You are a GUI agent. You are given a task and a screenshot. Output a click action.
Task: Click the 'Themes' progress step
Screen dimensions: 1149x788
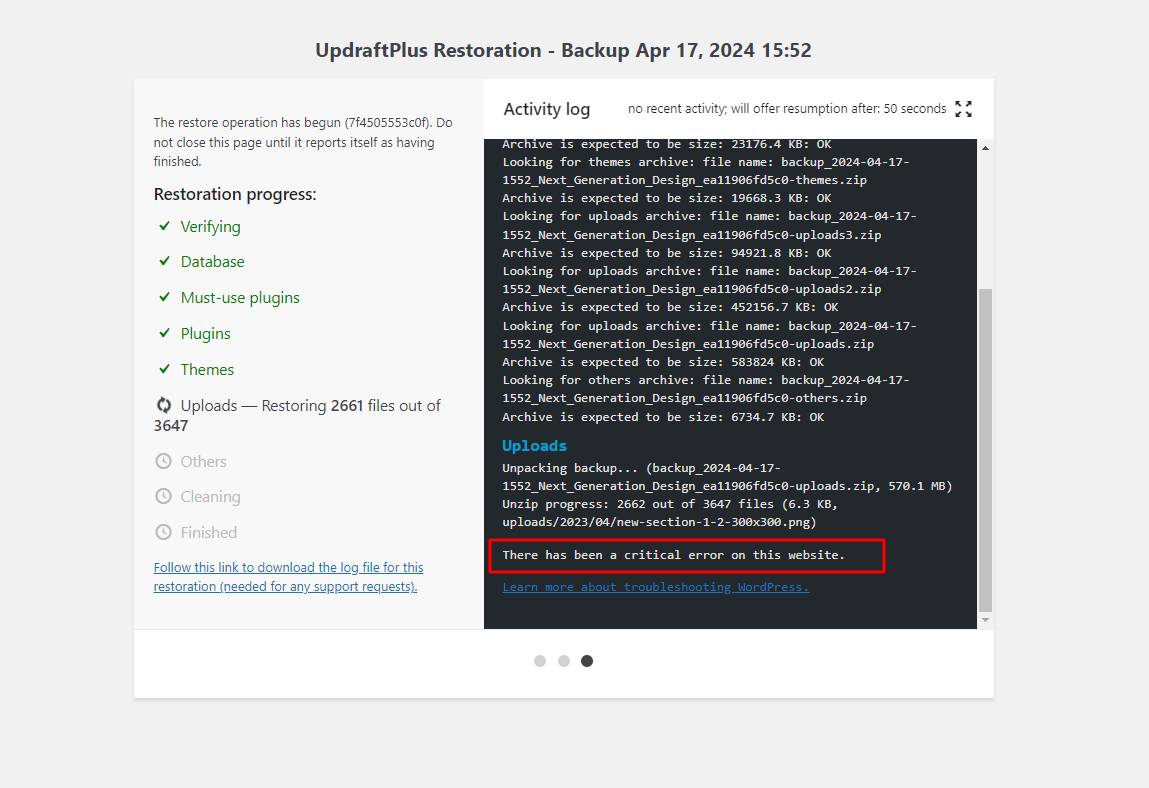pos(207,369)
